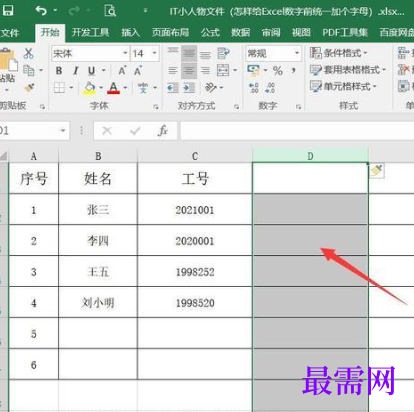Click the Select All corner triangle
Viewport: 414px width, 412px height.
tap(4, 156)
